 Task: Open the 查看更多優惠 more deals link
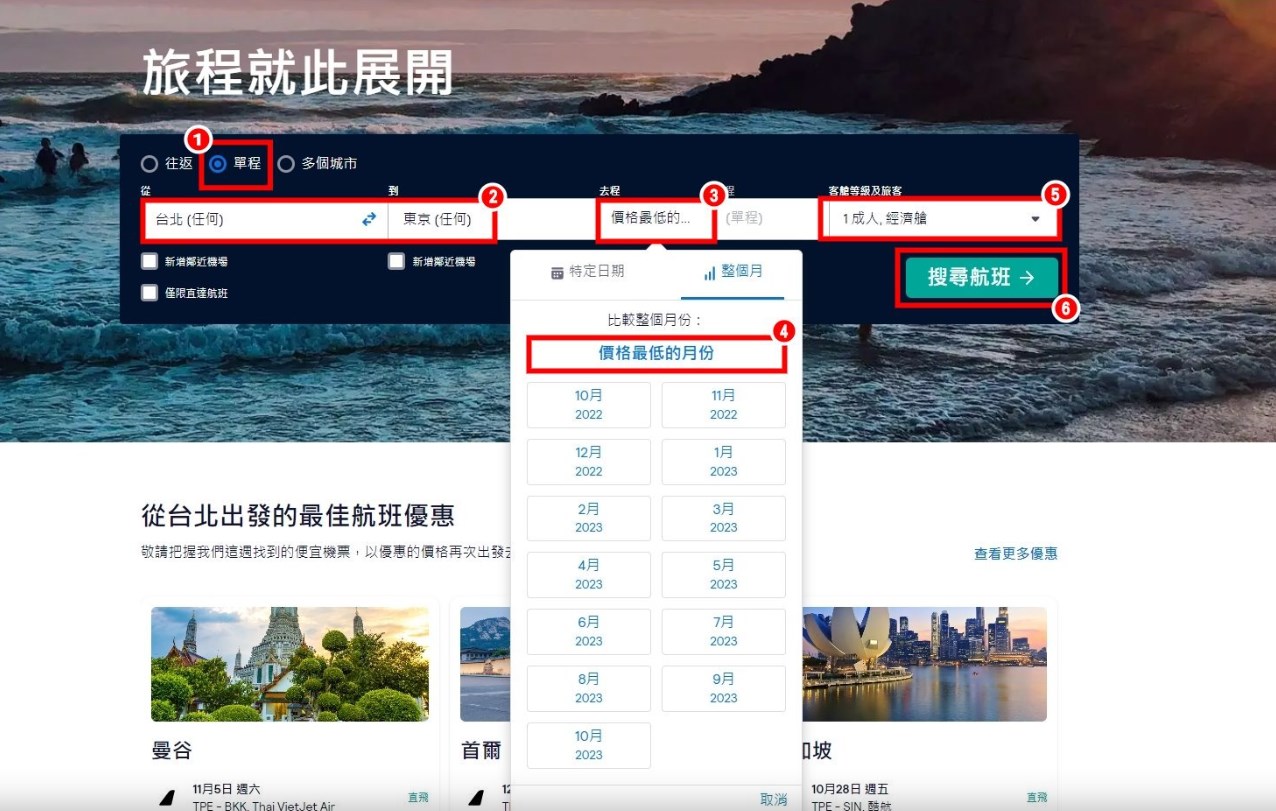pyautogui.click(x=1015, y=554)
